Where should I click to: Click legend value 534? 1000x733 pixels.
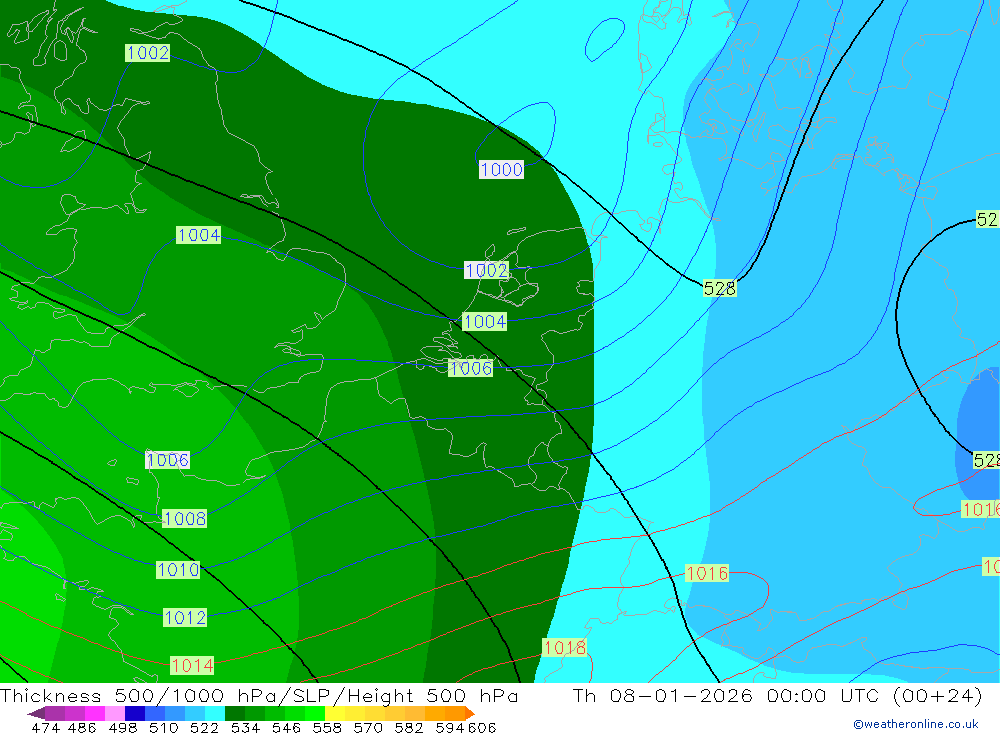[x=246, y=727]
